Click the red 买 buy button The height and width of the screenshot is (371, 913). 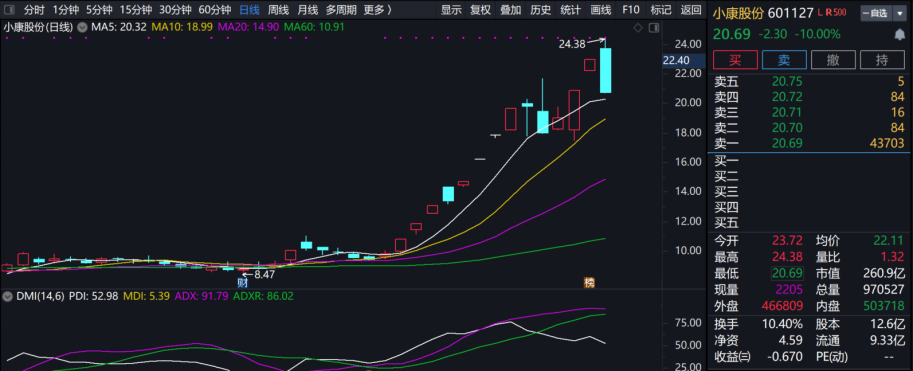pyautogui.click(x=735, y=60)
